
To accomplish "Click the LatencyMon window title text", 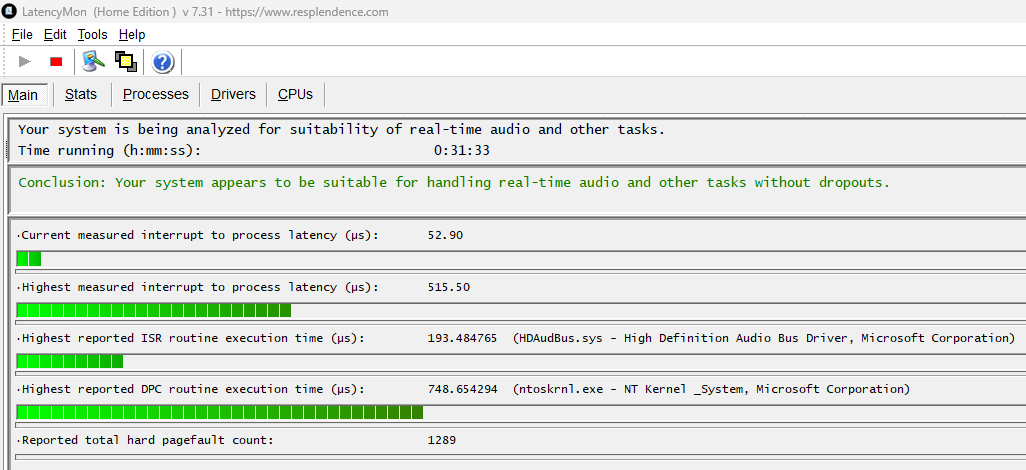I will pyautogui.click(x=205, y=12).
